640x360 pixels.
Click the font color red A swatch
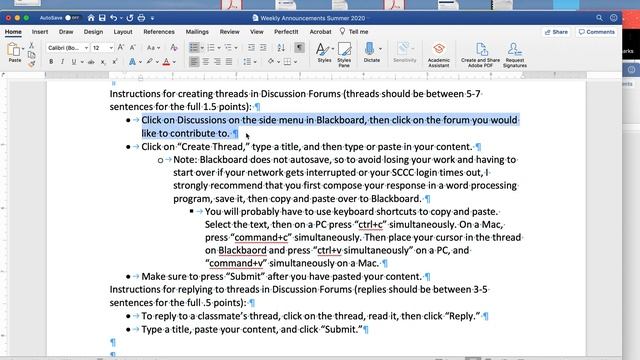pyautogui.click(x=166, y=62)
